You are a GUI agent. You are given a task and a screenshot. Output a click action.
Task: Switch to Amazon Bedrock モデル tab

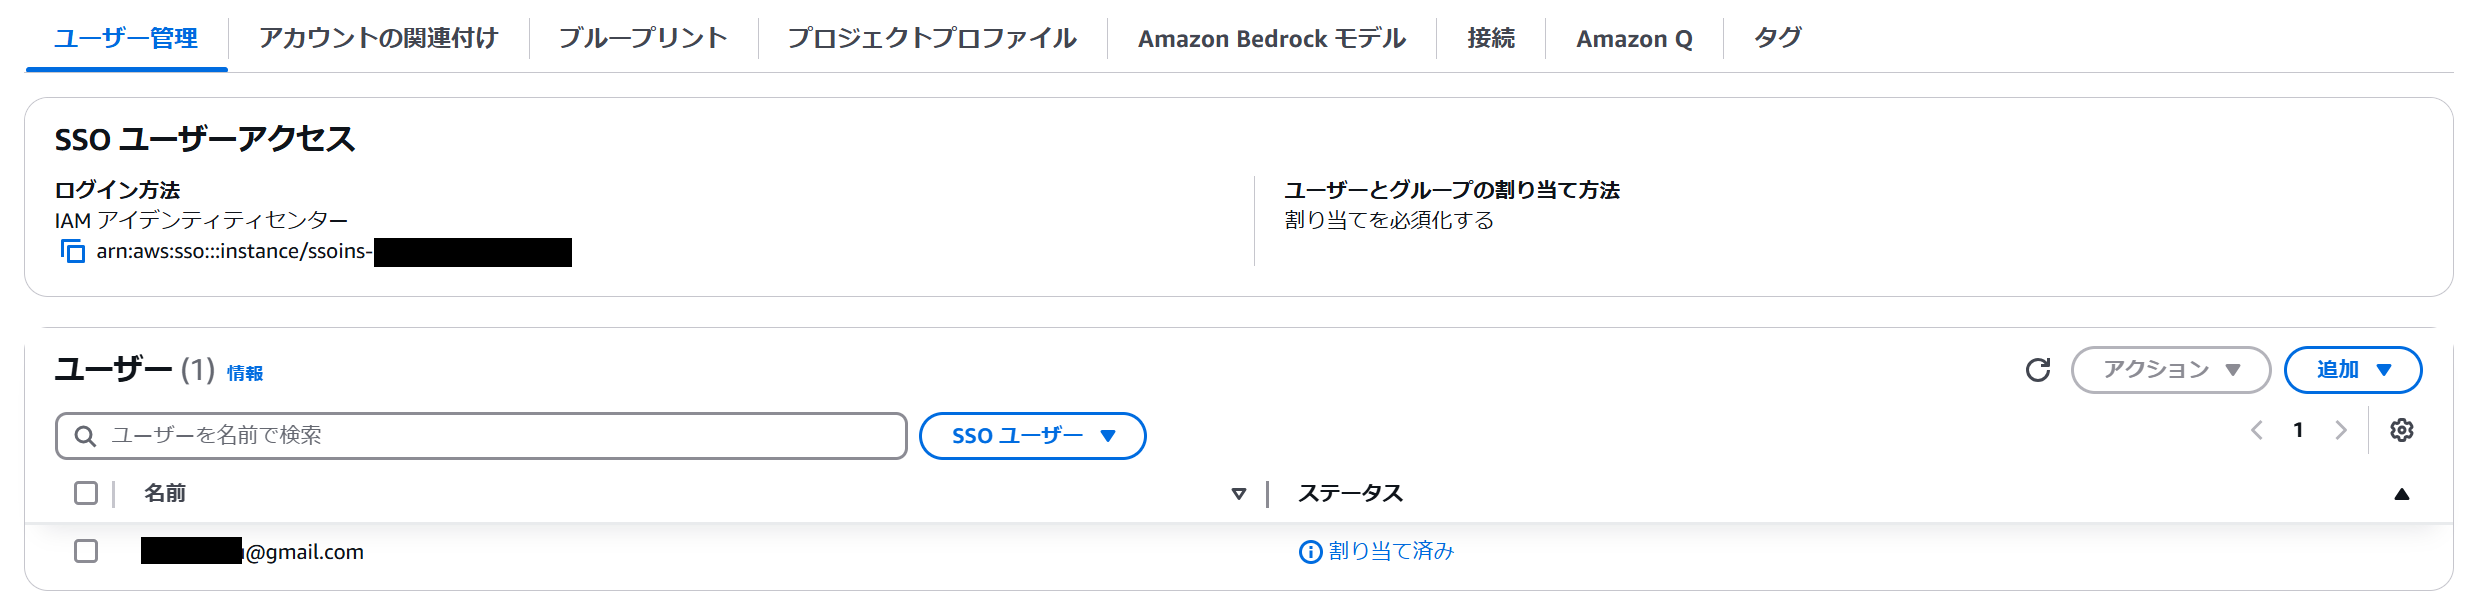click(1271, 38)
